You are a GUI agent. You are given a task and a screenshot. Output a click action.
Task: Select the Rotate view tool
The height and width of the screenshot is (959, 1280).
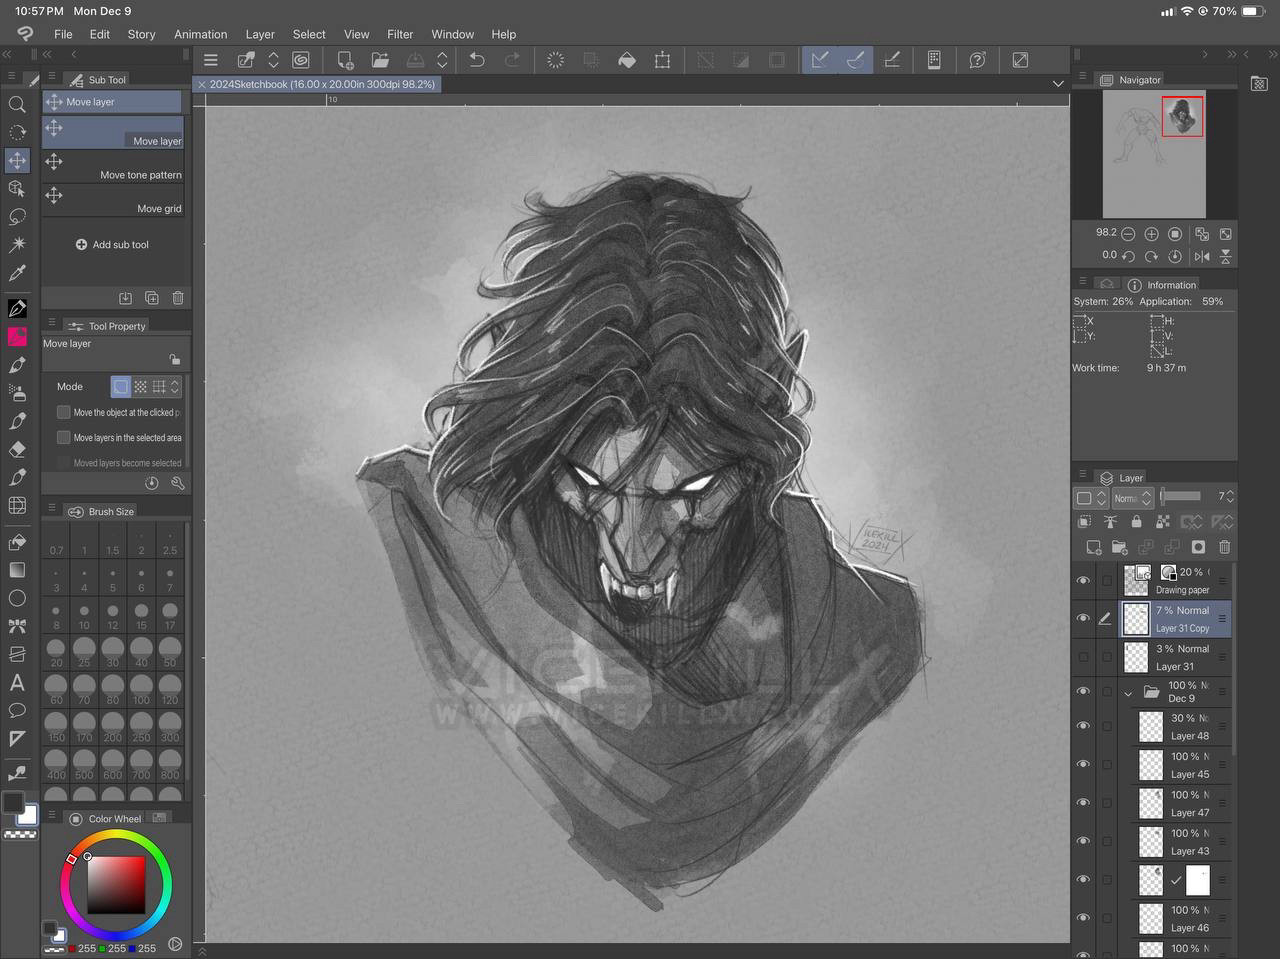point(17,132)
